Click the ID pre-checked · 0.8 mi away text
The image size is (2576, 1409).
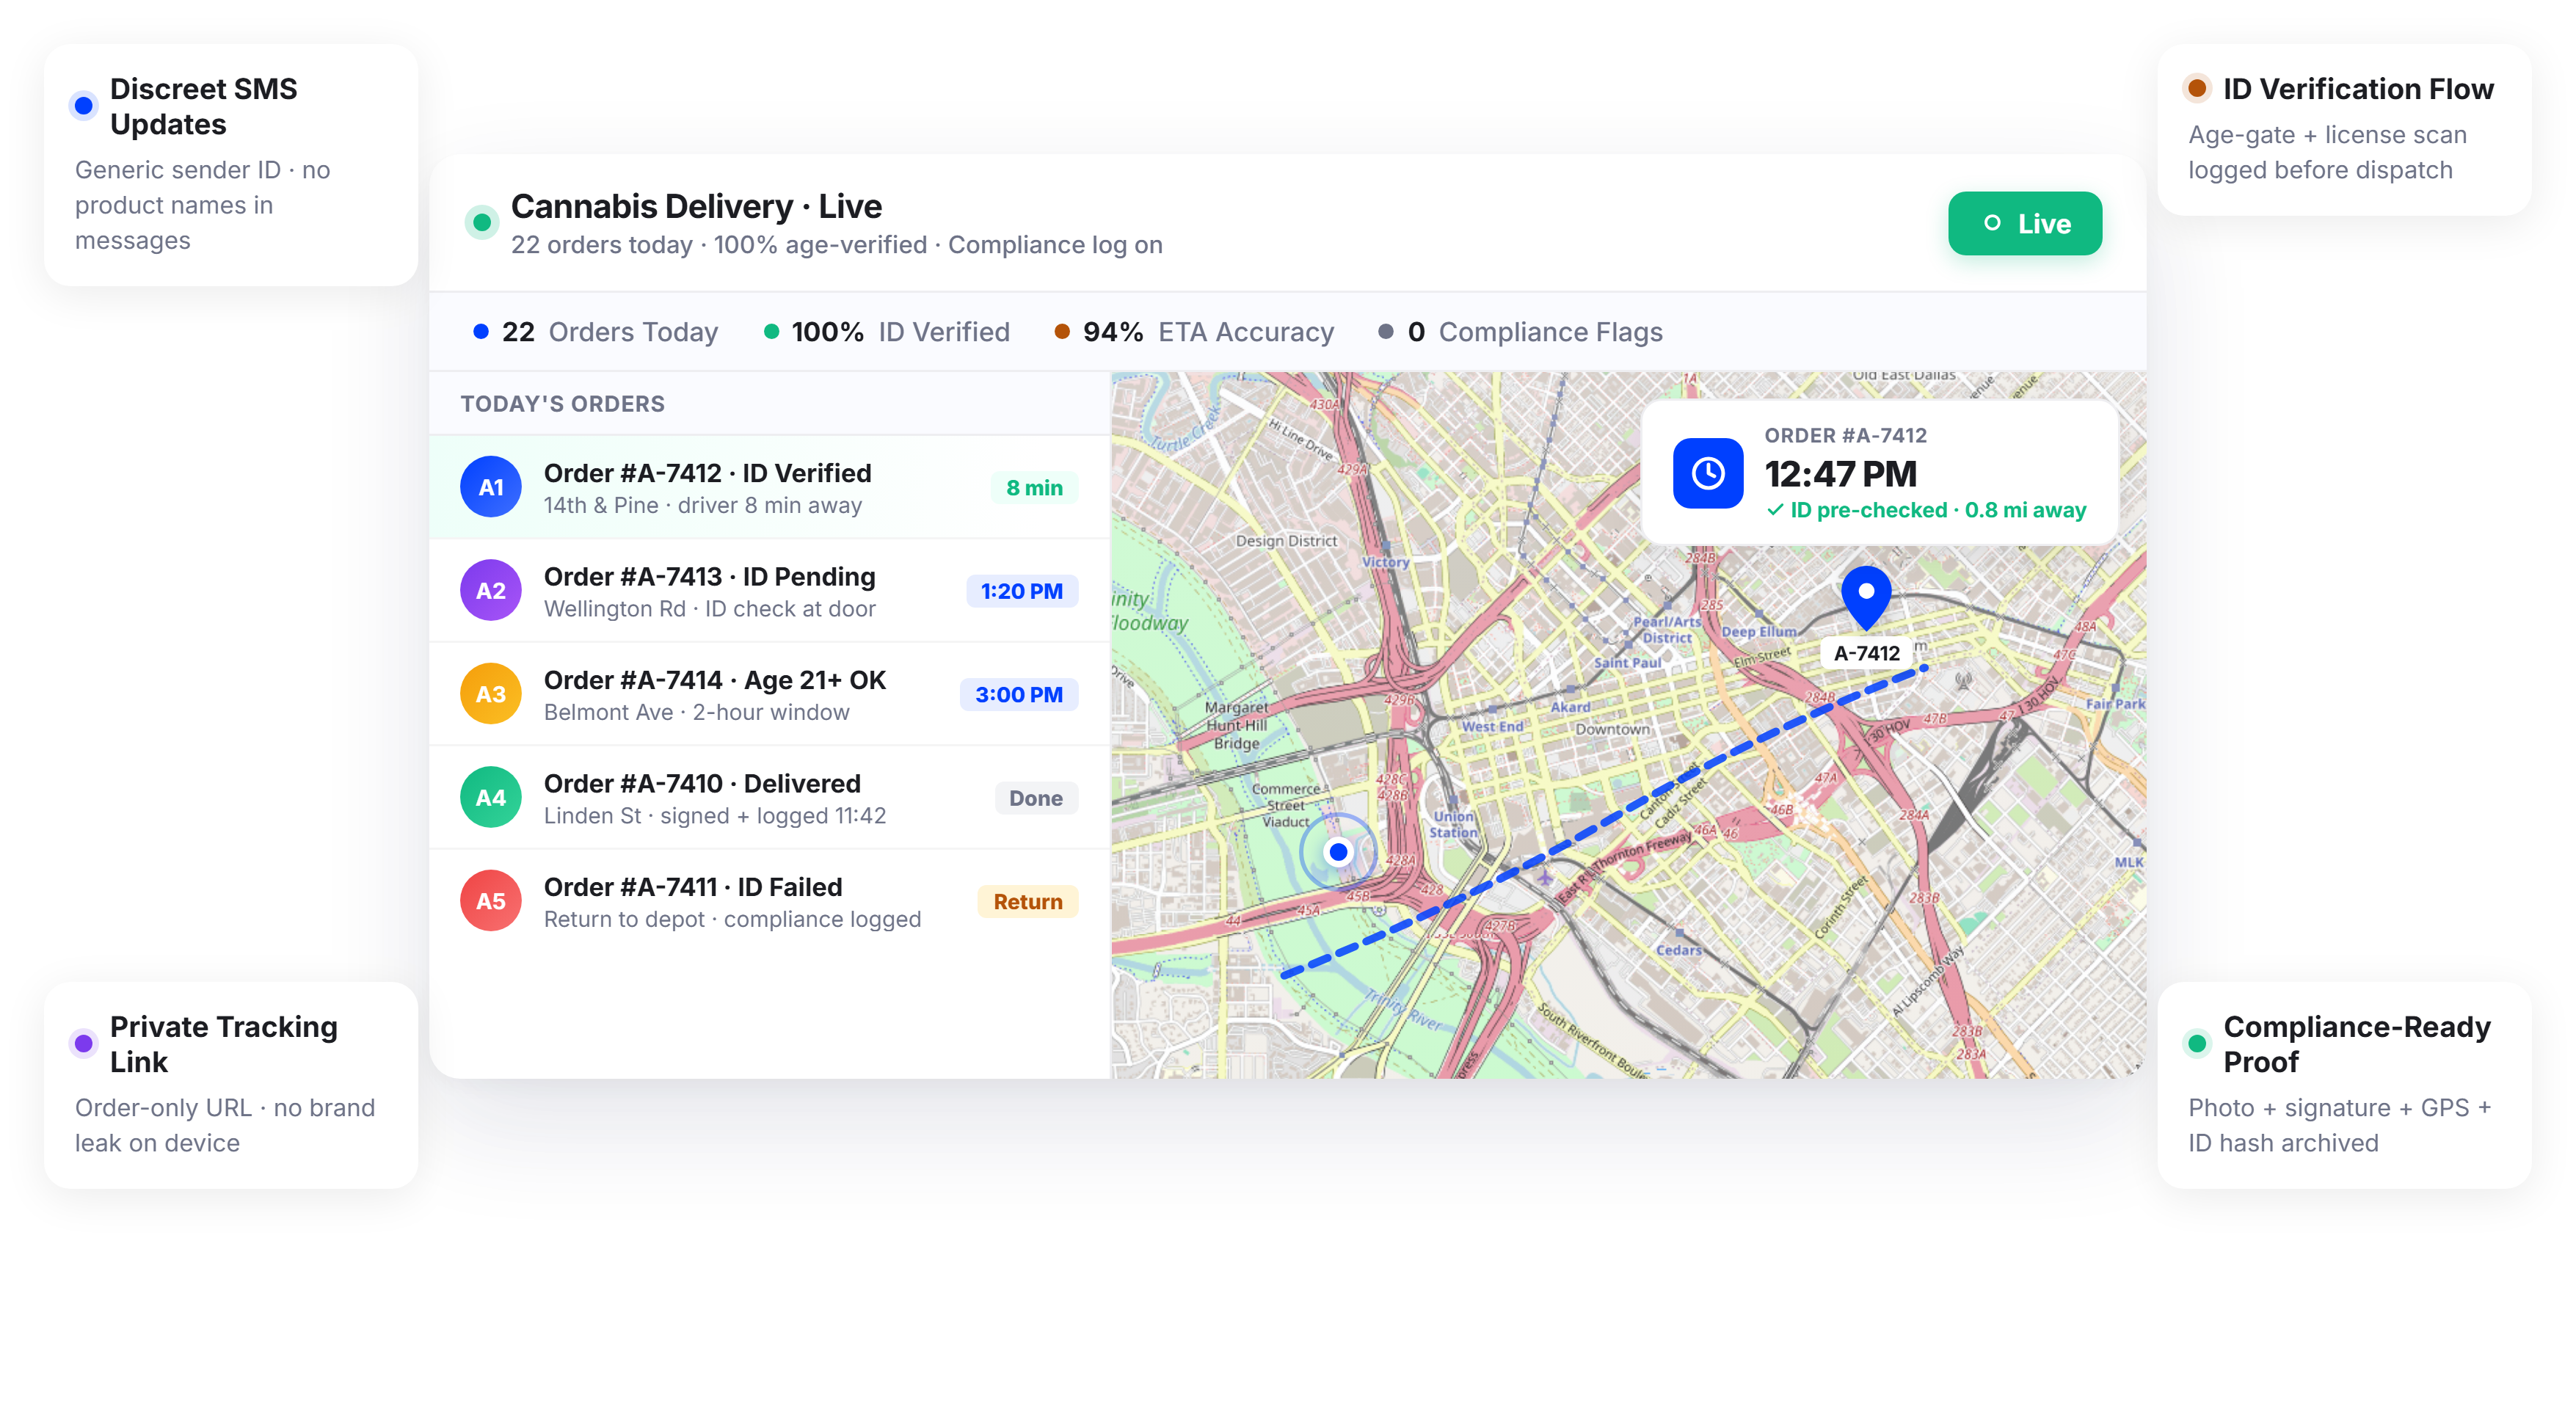pyautogui.click(x=1937, y=510)
